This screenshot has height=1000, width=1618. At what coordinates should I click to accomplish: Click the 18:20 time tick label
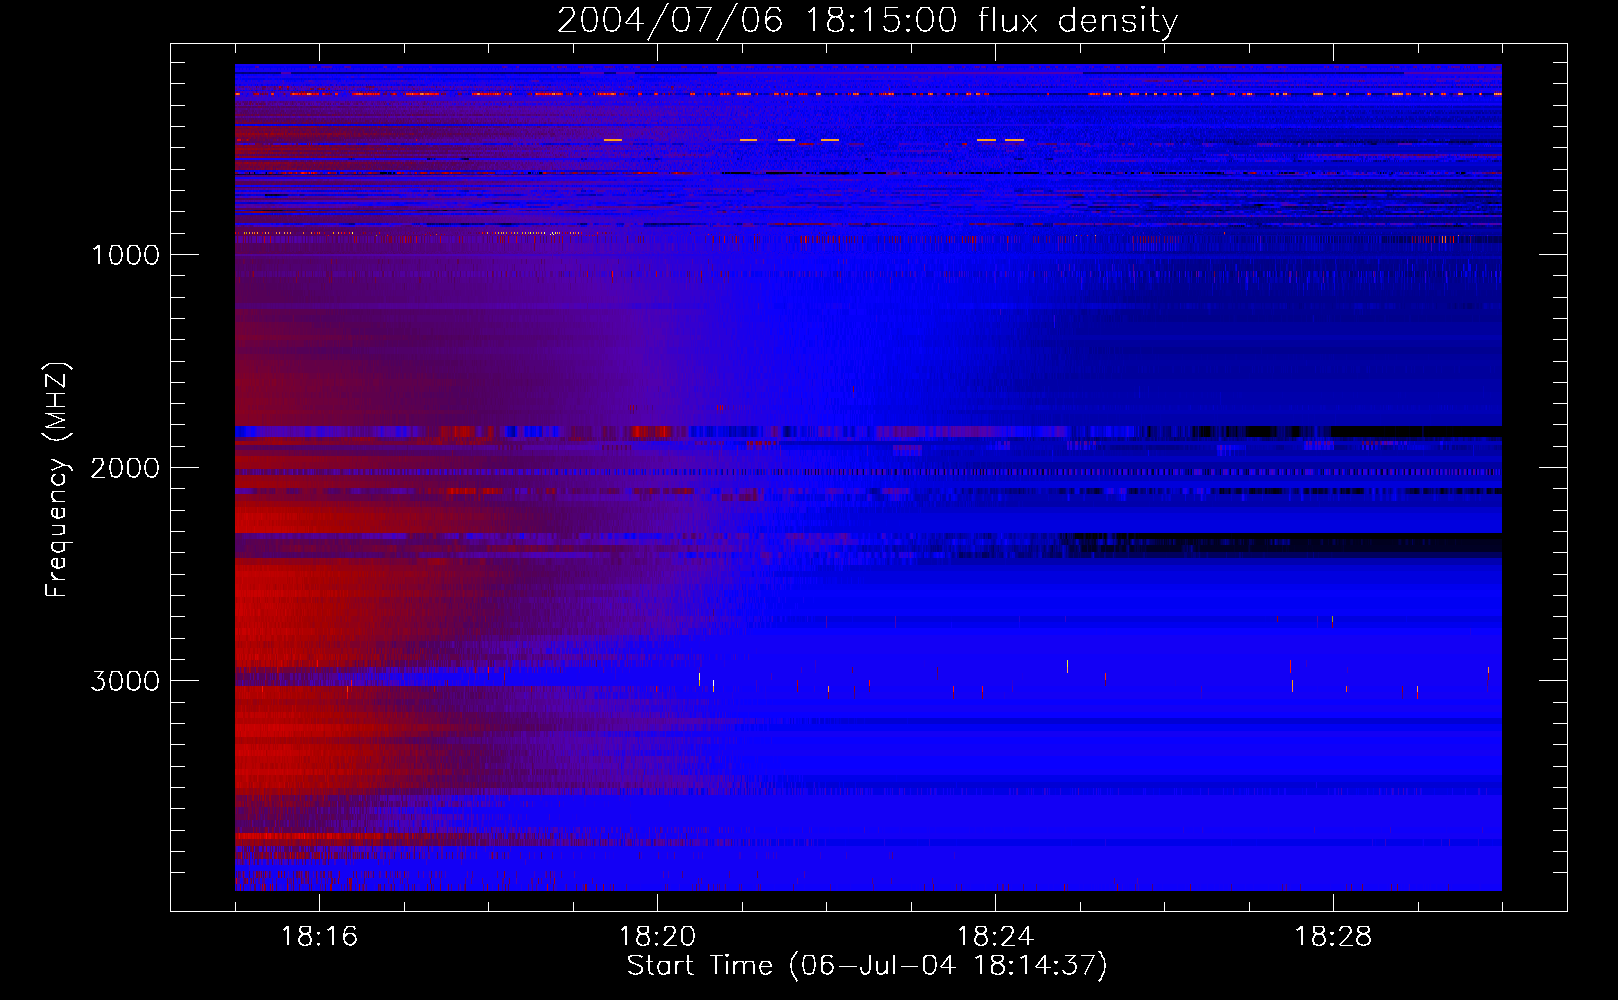pos(657,937)
